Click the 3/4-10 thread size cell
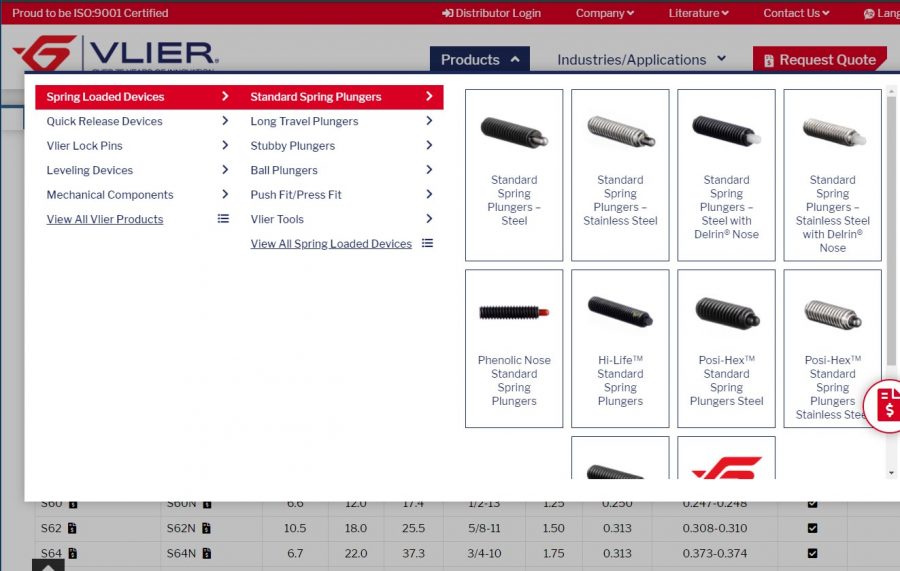Viewport: 900px width, 571px height. click(x=484, y=553)
